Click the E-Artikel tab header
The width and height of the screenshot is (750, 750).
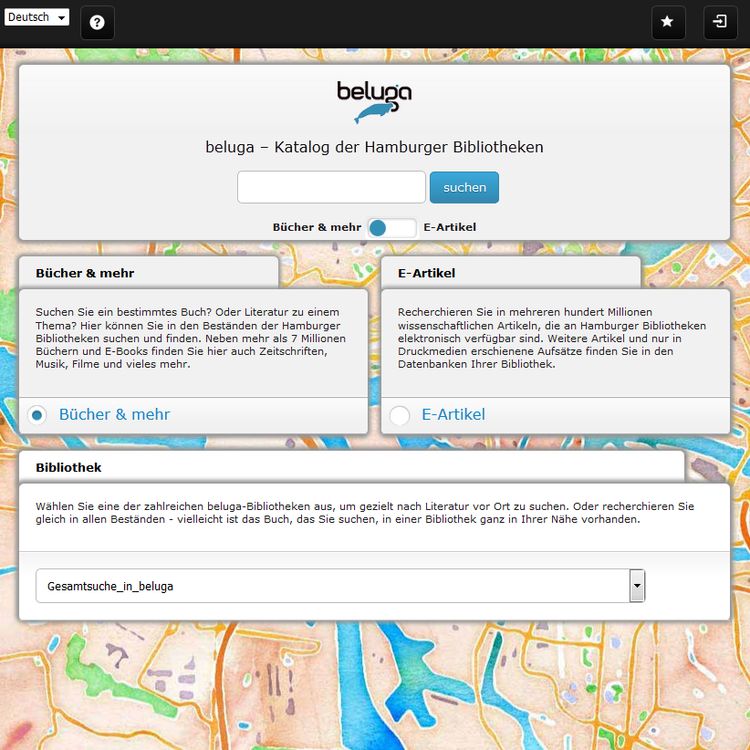click(511, 273)
